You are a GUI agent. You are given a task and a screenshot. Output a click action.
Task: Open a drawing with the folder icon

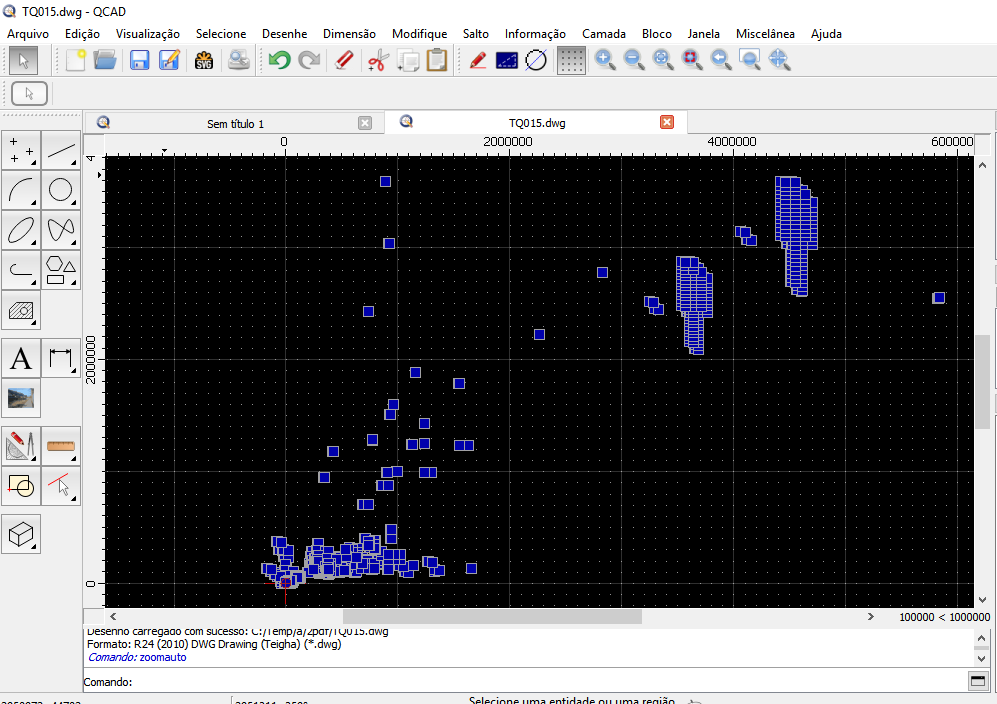click(x=105, y=60)
